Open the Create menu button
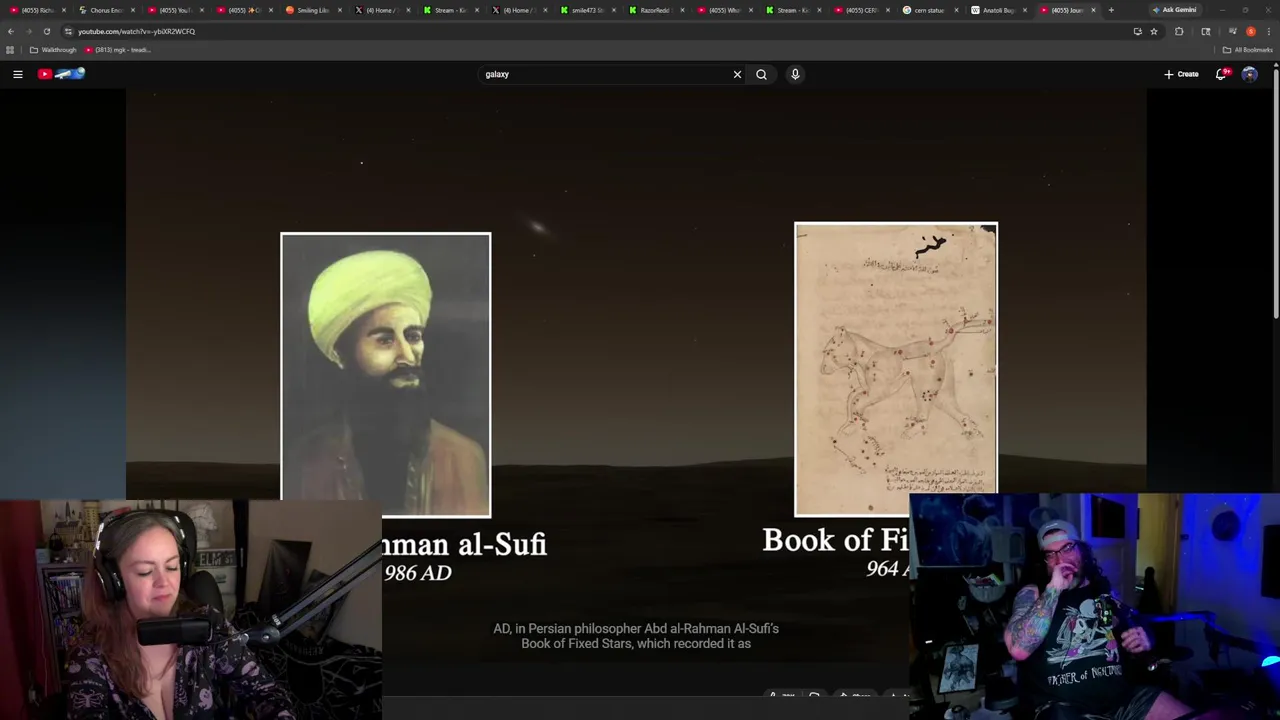The width and height of the screenshot is (1280, 720). (x=1181, y=74)
